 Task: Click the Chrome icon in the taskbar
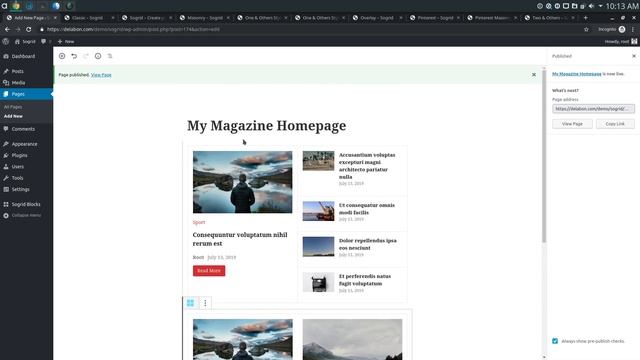pos(16,6)
